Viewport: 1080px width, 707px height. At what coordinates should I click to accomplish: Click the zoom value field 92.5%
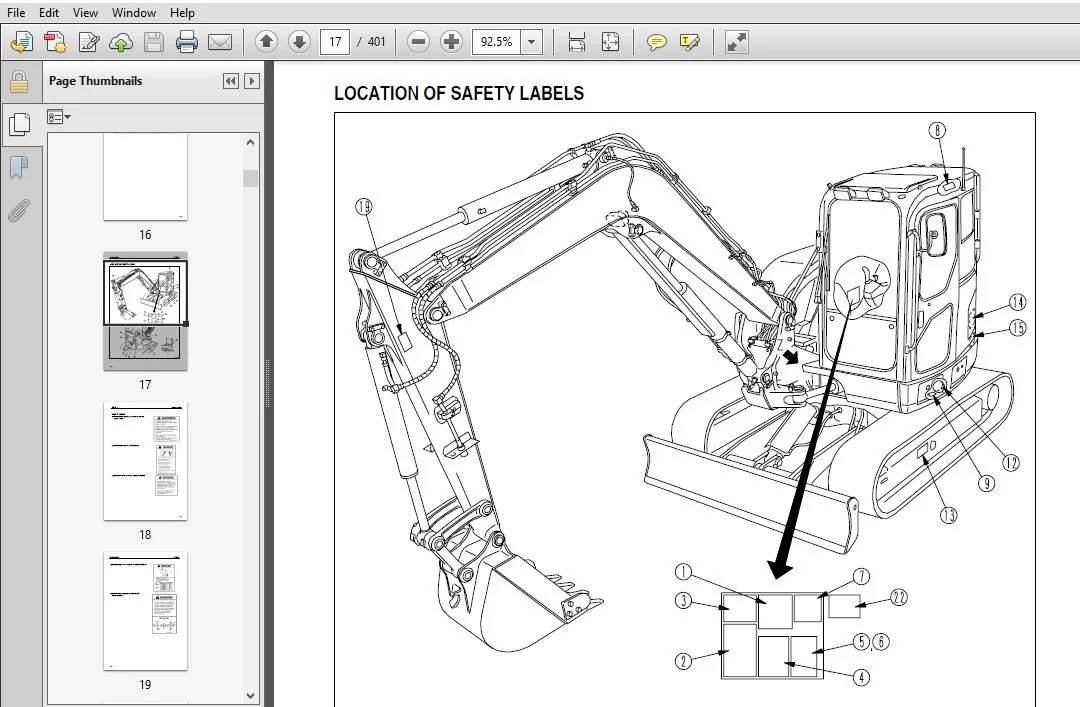point(496,42)
